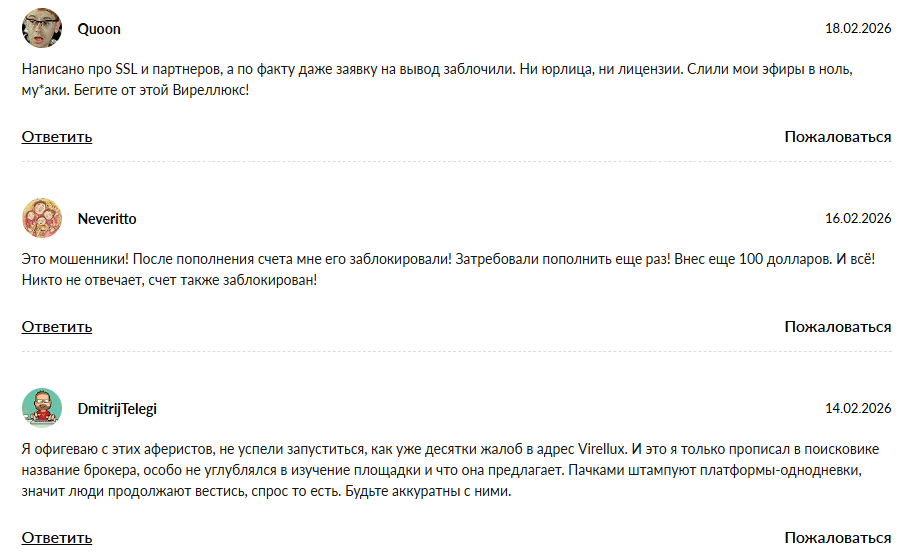The height and width of the screenshot is (556, 909).
Task: Report DmitrijTelegi's review via Пожаловаться
Action: 837,538
